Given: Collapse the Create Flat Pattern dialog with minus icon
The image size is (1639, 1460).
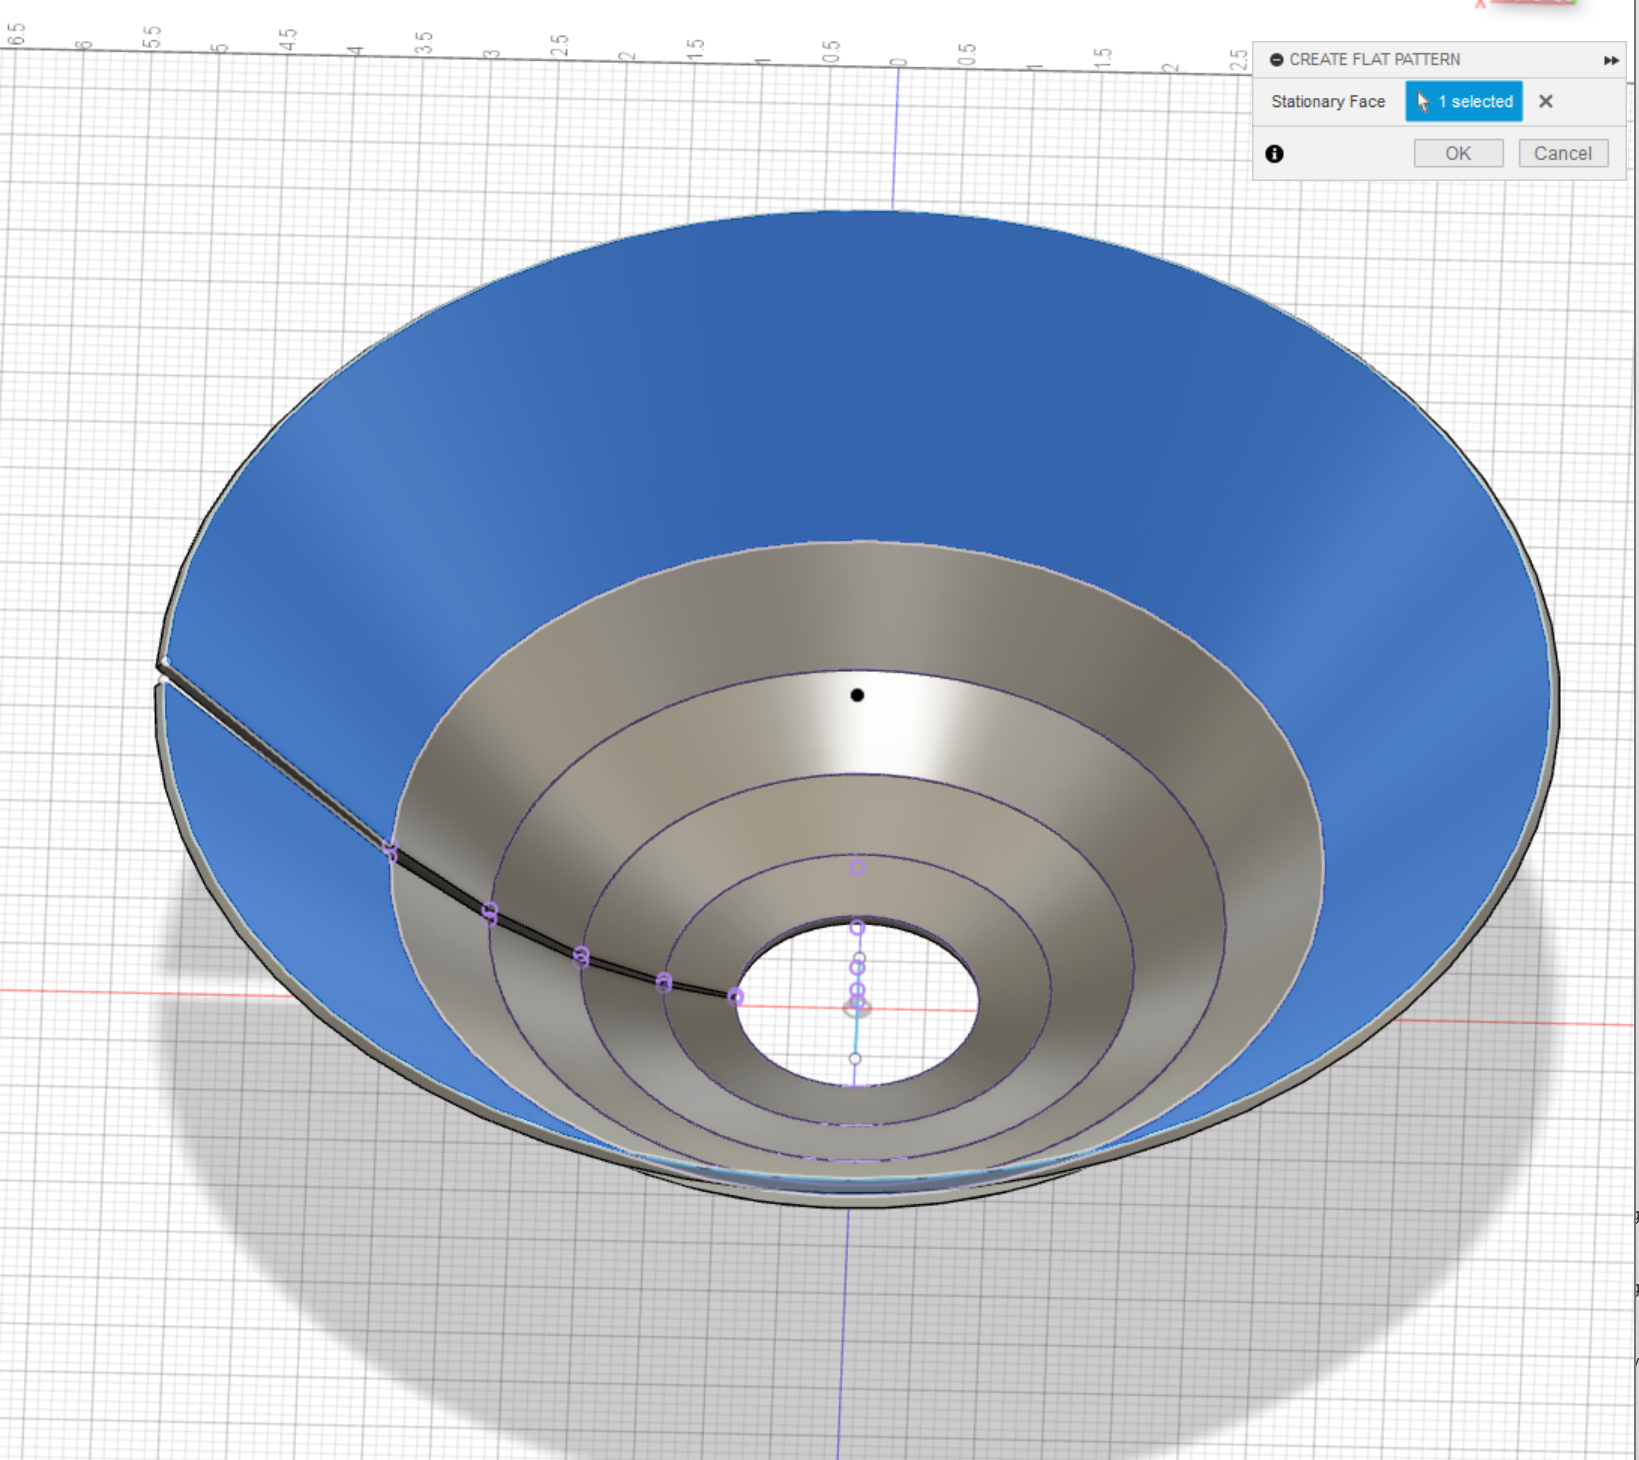Looking at the screenshot, I should pyautogui.click(x=1276, y=60).
